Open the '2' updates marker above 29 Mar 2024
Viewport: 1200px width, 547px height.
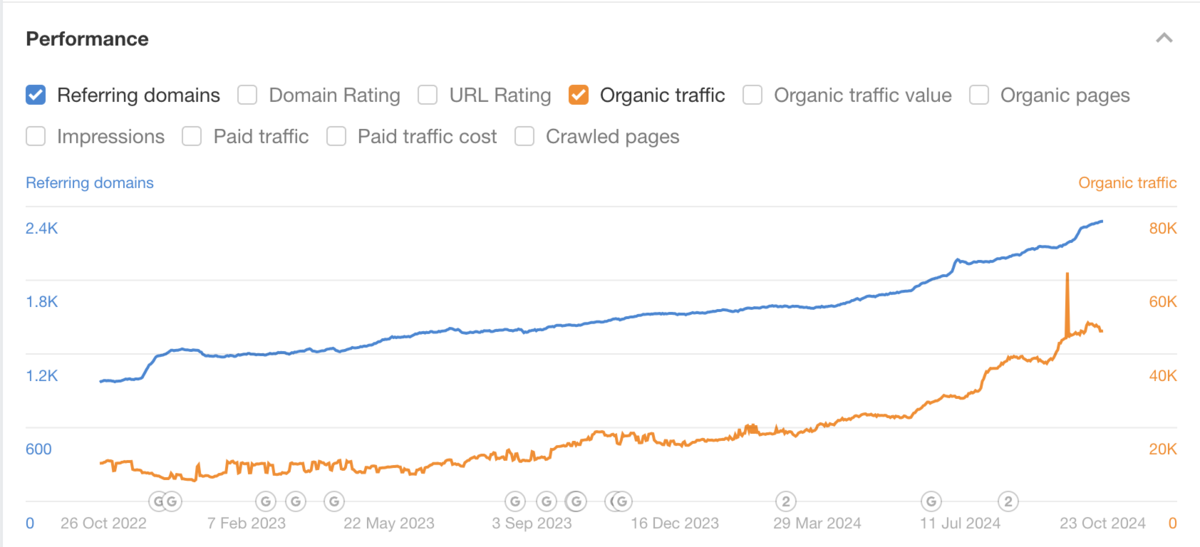tap(787, 501)
